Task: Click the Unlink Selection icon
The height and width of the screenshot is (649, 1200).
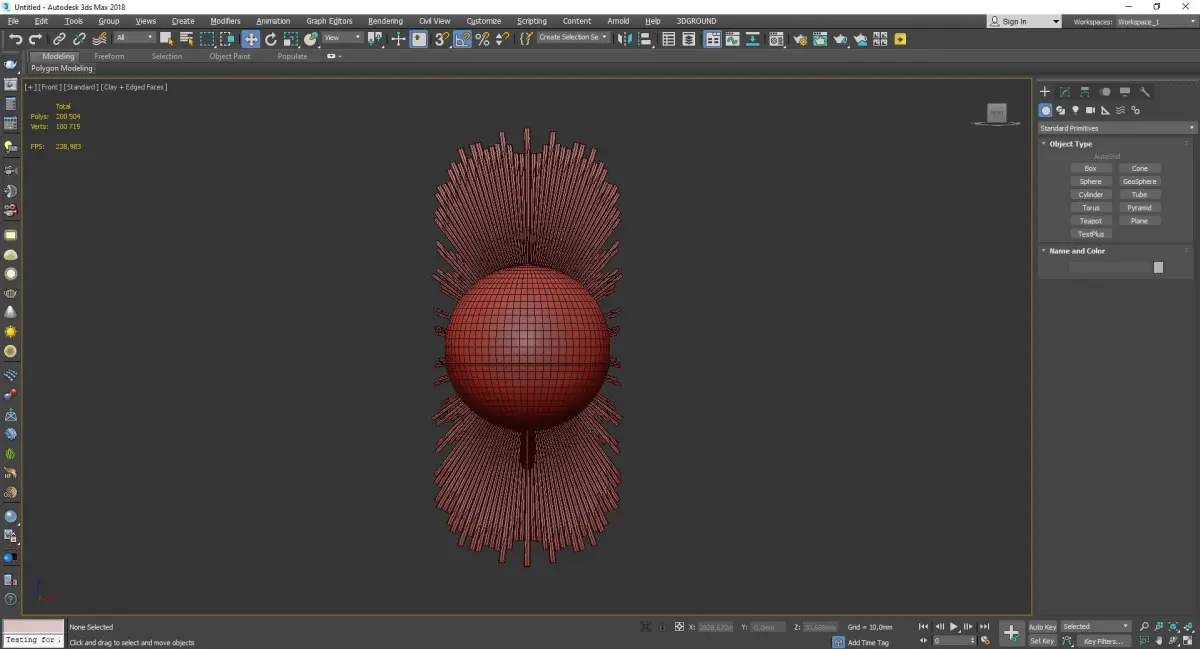Action: pos(79,39)
